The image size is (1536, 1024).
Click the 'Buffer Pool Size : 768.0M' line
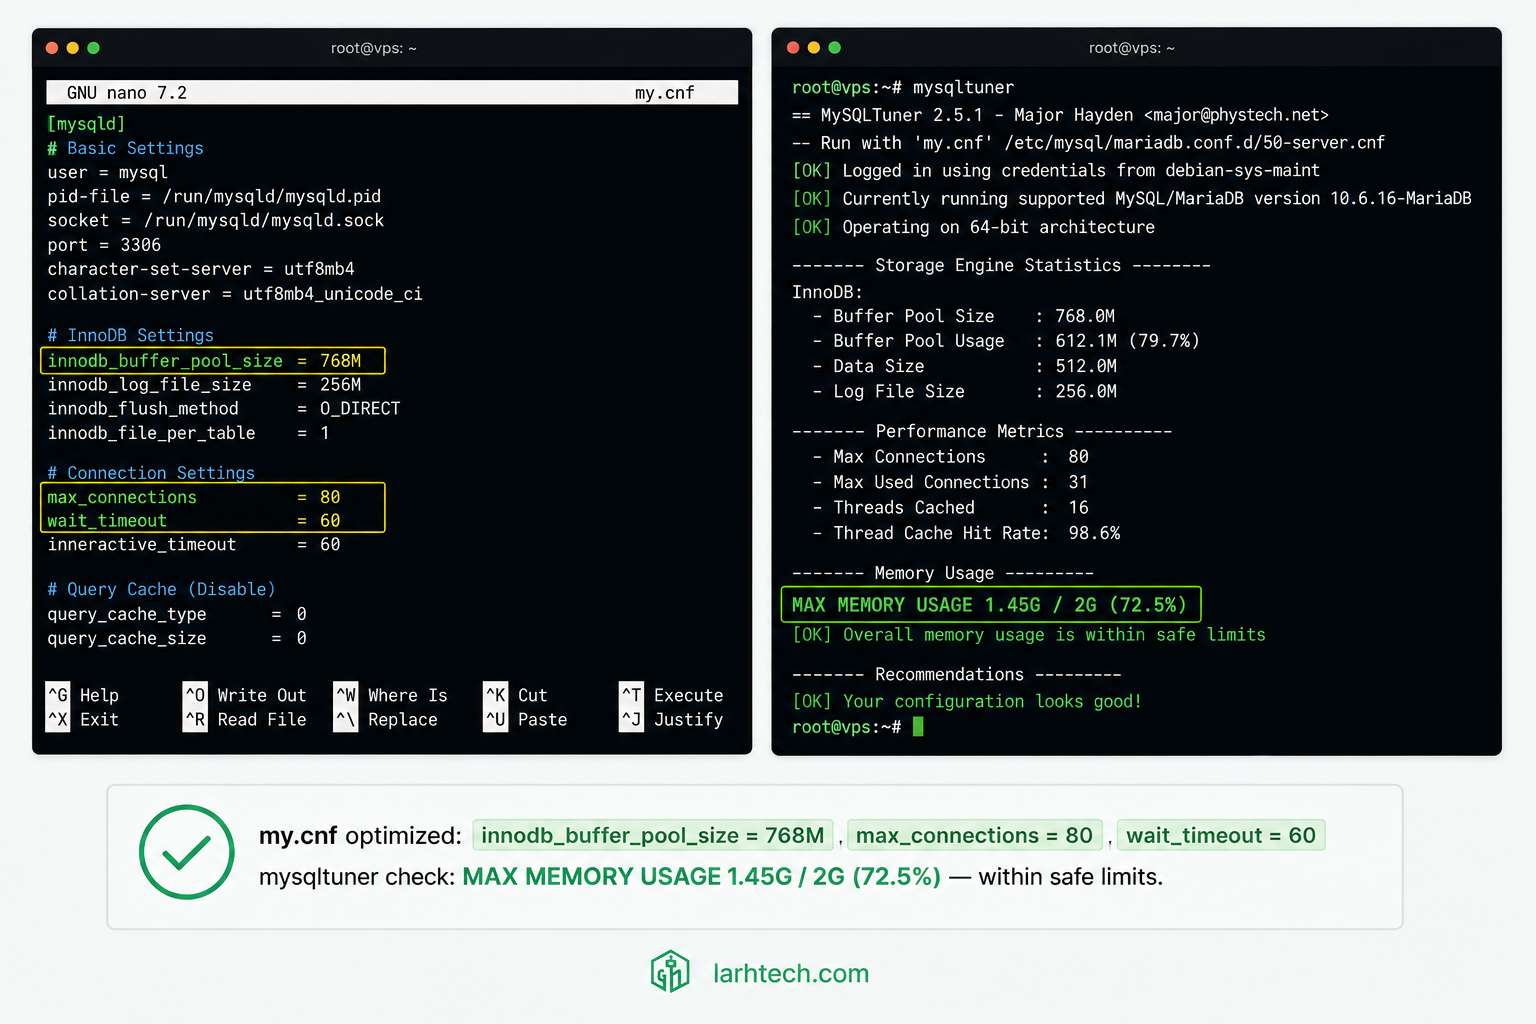point(964,316)
